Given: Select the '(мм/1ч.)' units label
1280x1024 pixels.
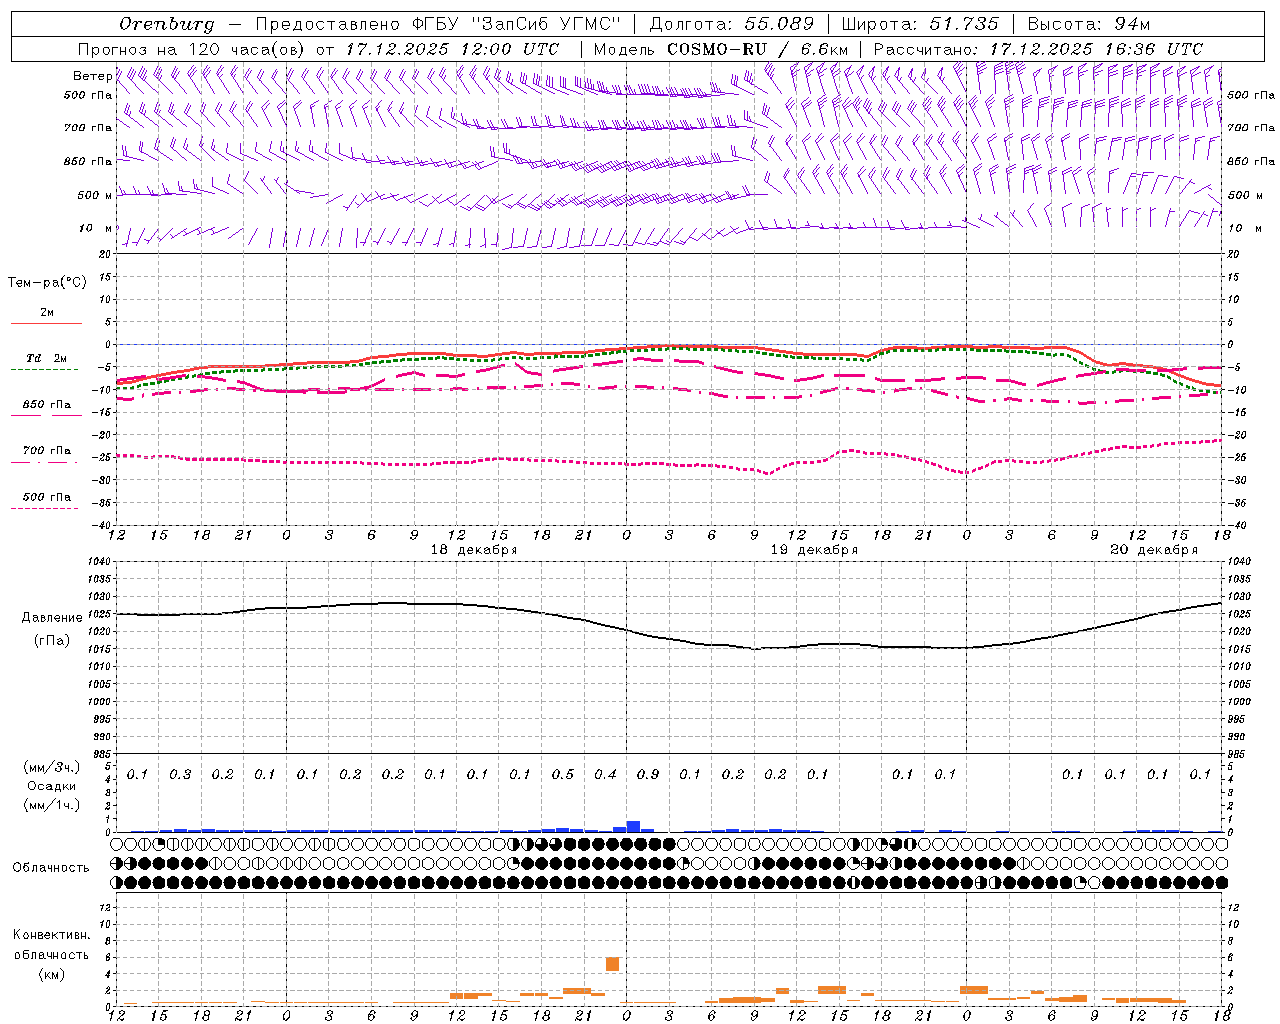Looking at the screenshot, I should [x=51, y=805].
